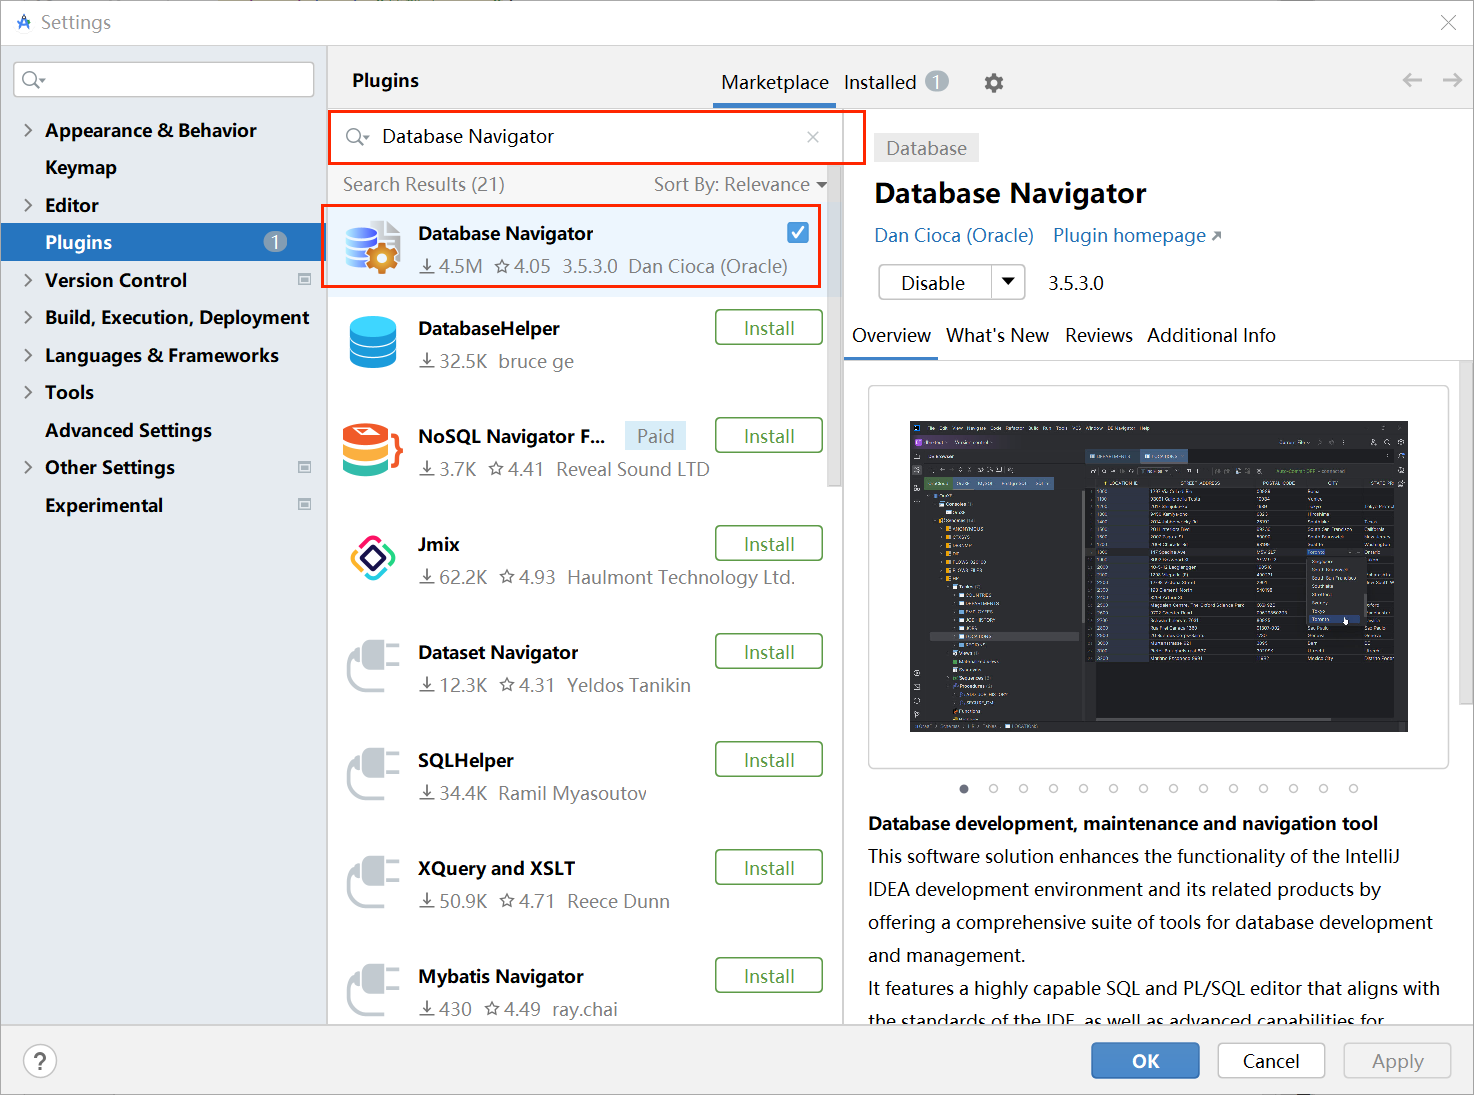The width and height of the screenshot is (1474, 1095).
Task: Uncheck the Database Navigator enabled checkbox
Action: tap(798, 232)
